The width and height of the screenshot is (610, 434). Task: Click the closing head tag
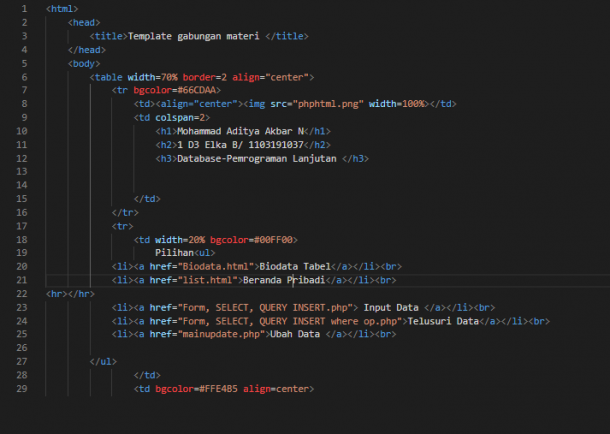86,50
